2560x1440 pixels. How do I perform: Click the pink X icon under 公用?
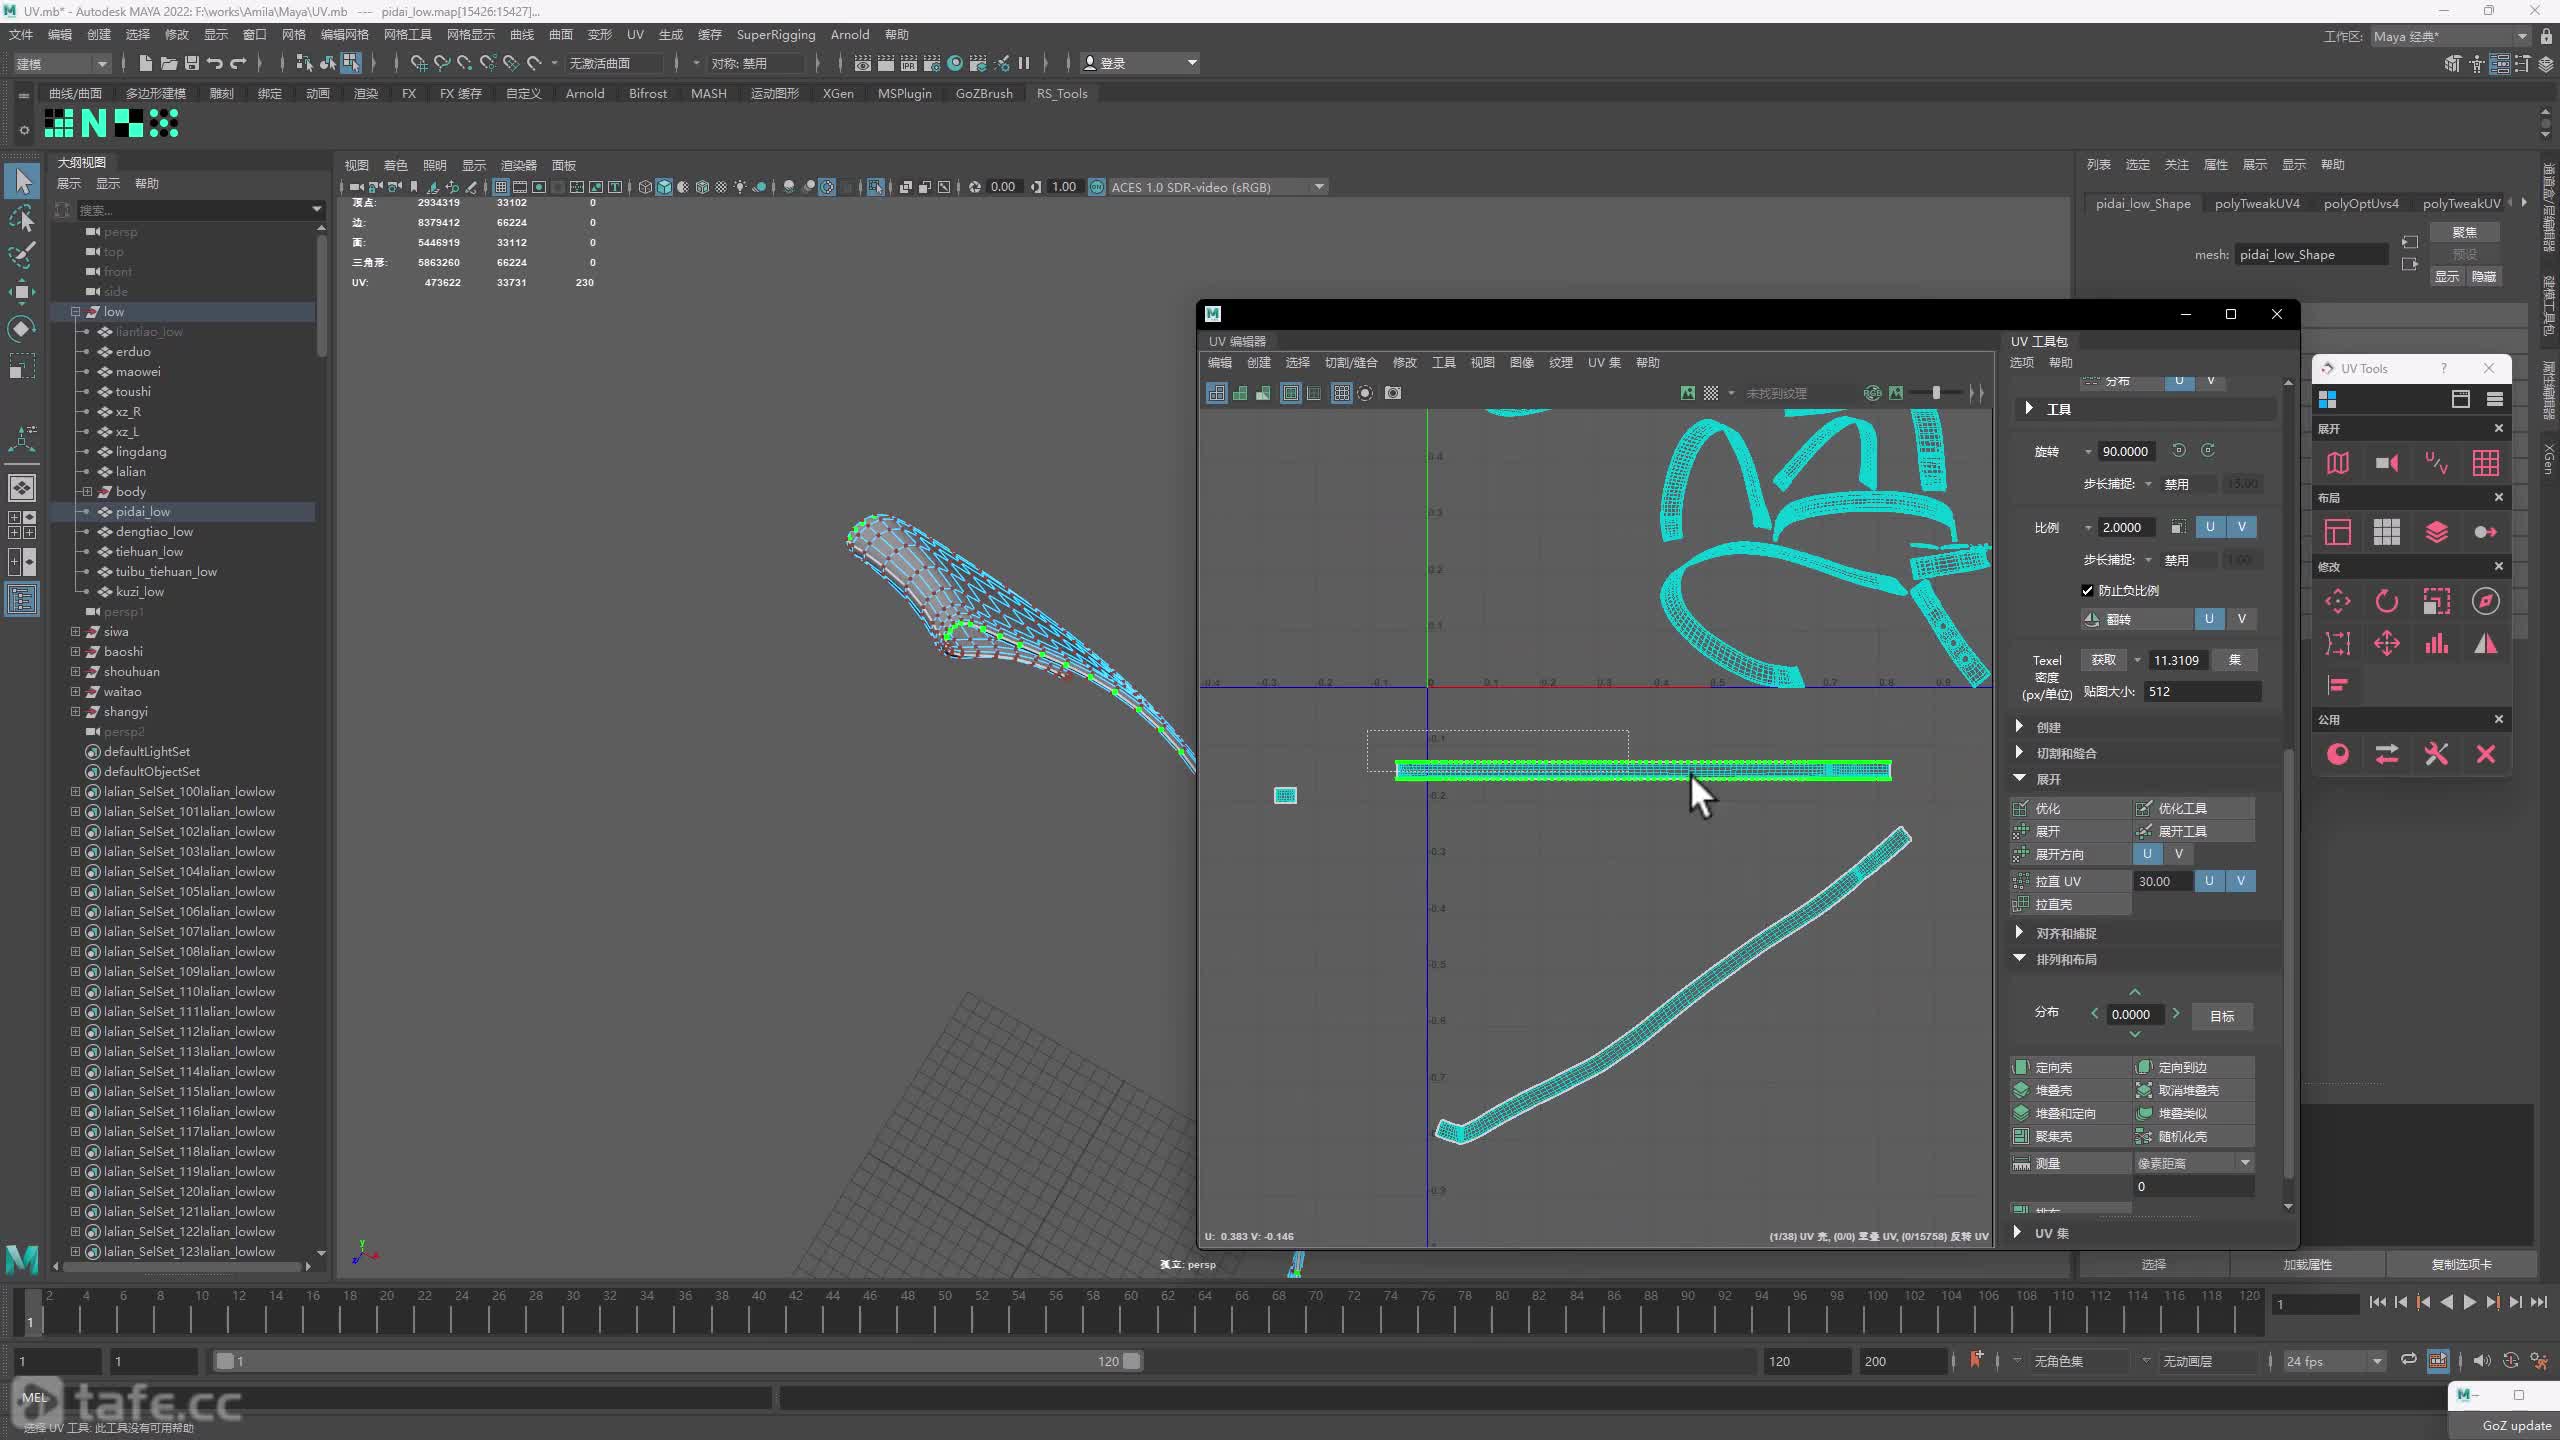[2486, 754]
